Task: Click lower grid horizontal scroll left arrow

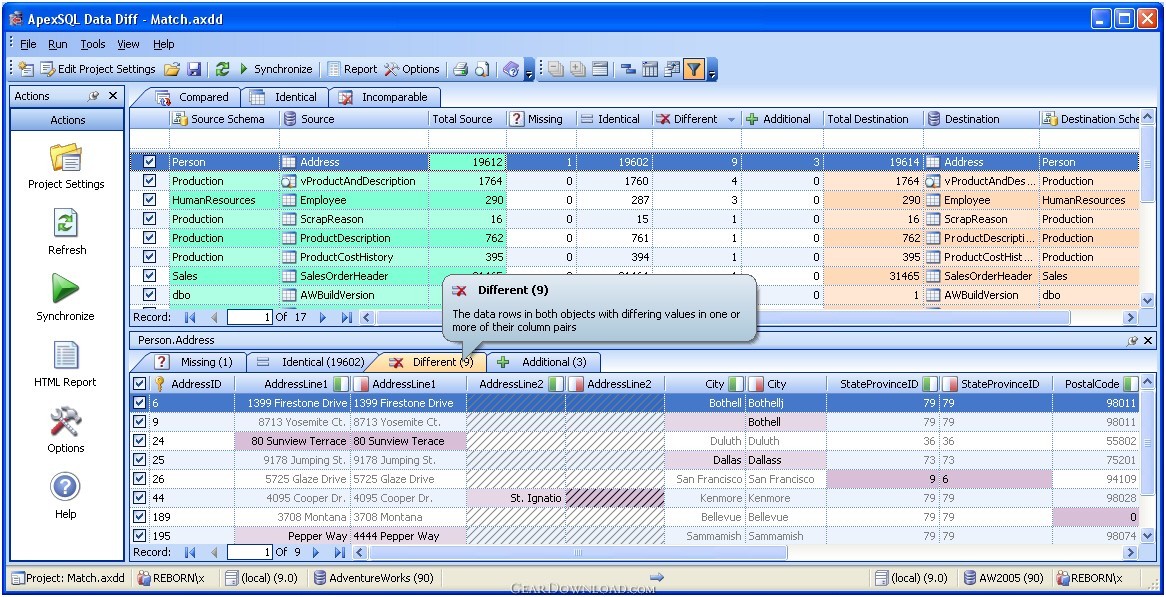Action: tap(360, 552)
